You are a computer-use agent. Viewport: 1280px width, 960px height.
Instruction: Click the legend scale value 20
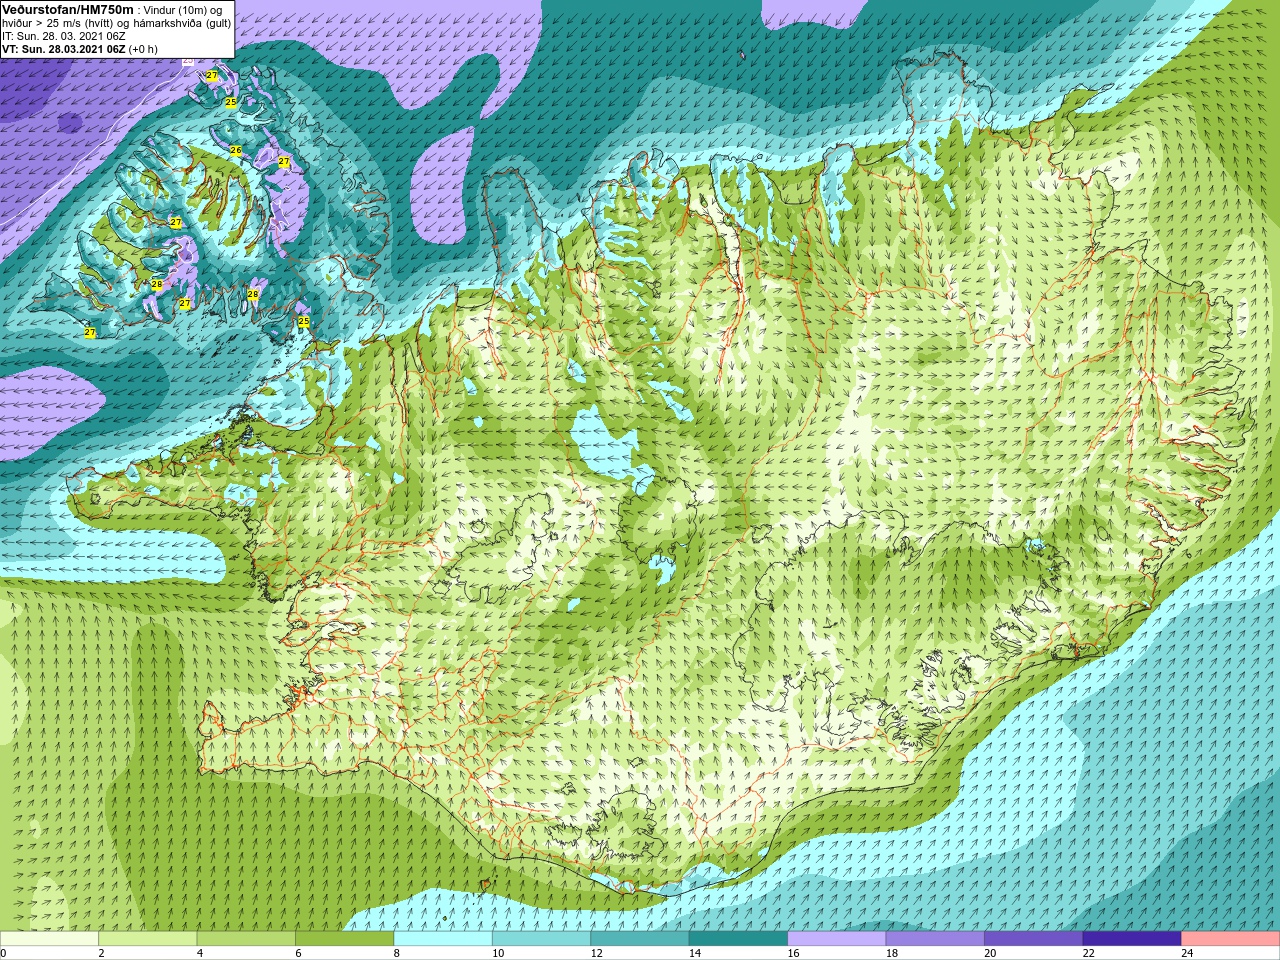990,954
